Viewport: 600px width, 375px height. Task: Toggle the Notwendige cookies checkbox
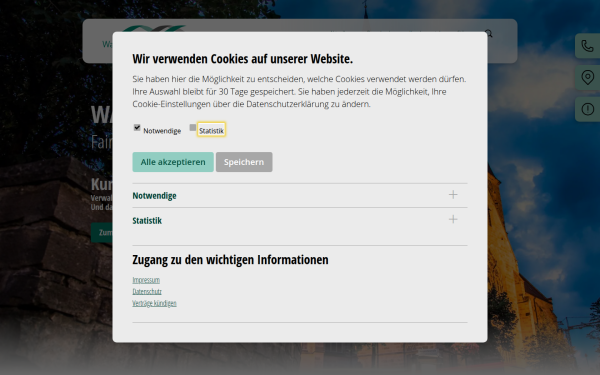137,127
